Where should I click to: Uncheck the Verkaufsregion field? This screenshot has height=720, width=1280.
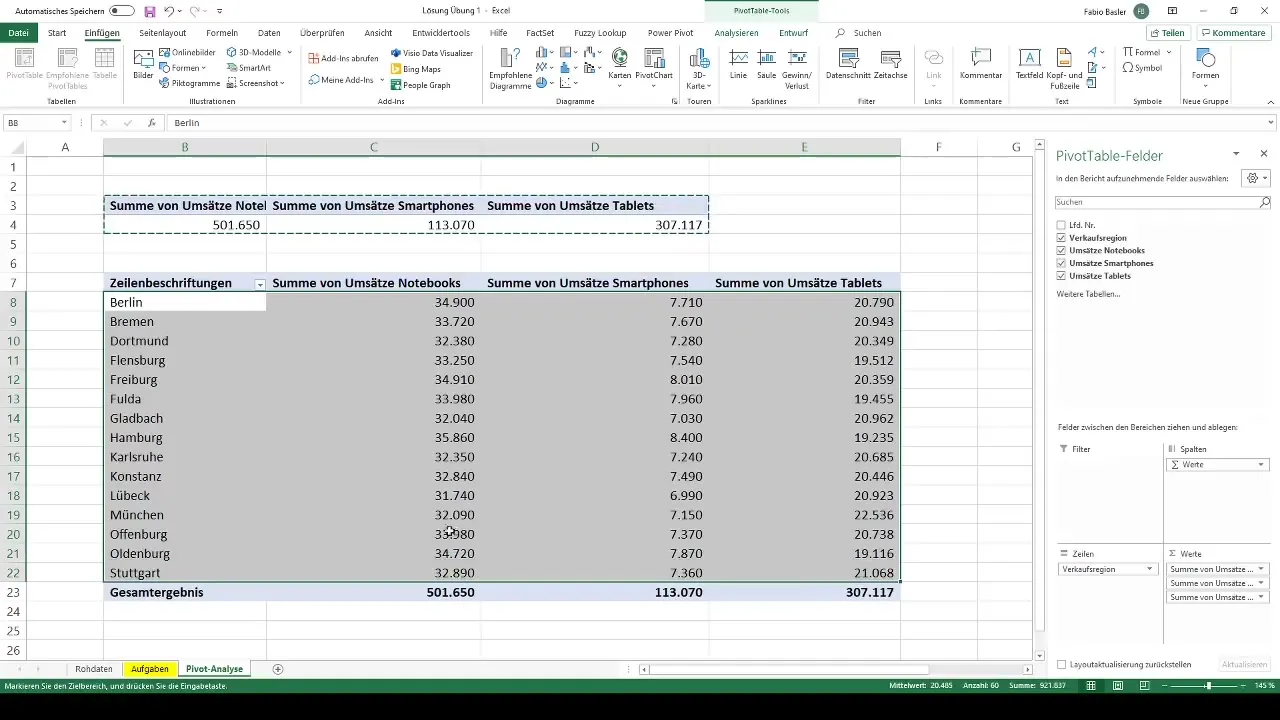click(1061, 238)
